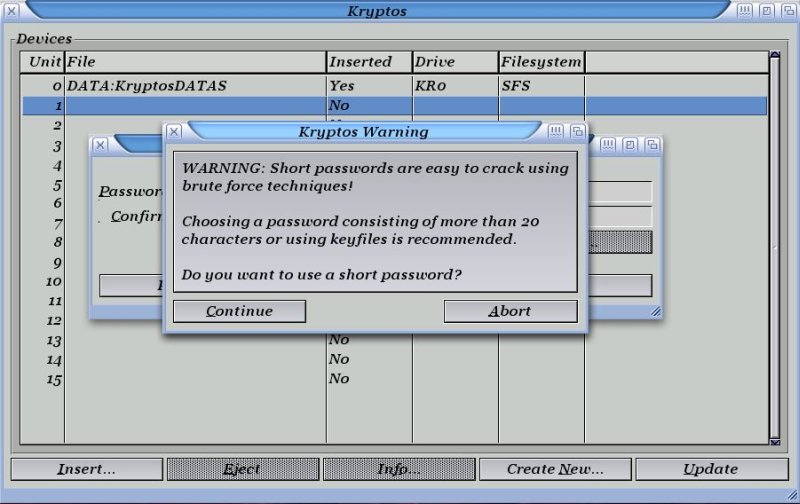This screenshot has width=800, height=504.
Task: Select unit 13 row in device list
Action: click(394, 340)
